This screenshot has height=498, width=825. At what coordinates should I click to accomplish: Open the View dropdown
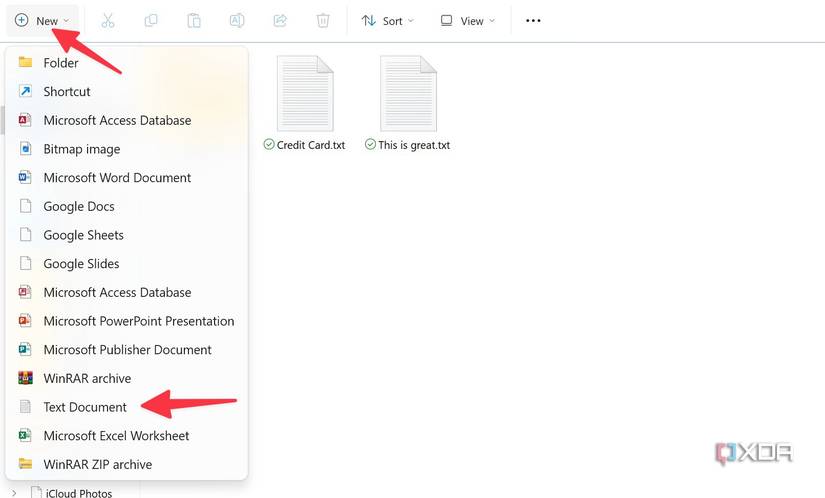[468, 21]
